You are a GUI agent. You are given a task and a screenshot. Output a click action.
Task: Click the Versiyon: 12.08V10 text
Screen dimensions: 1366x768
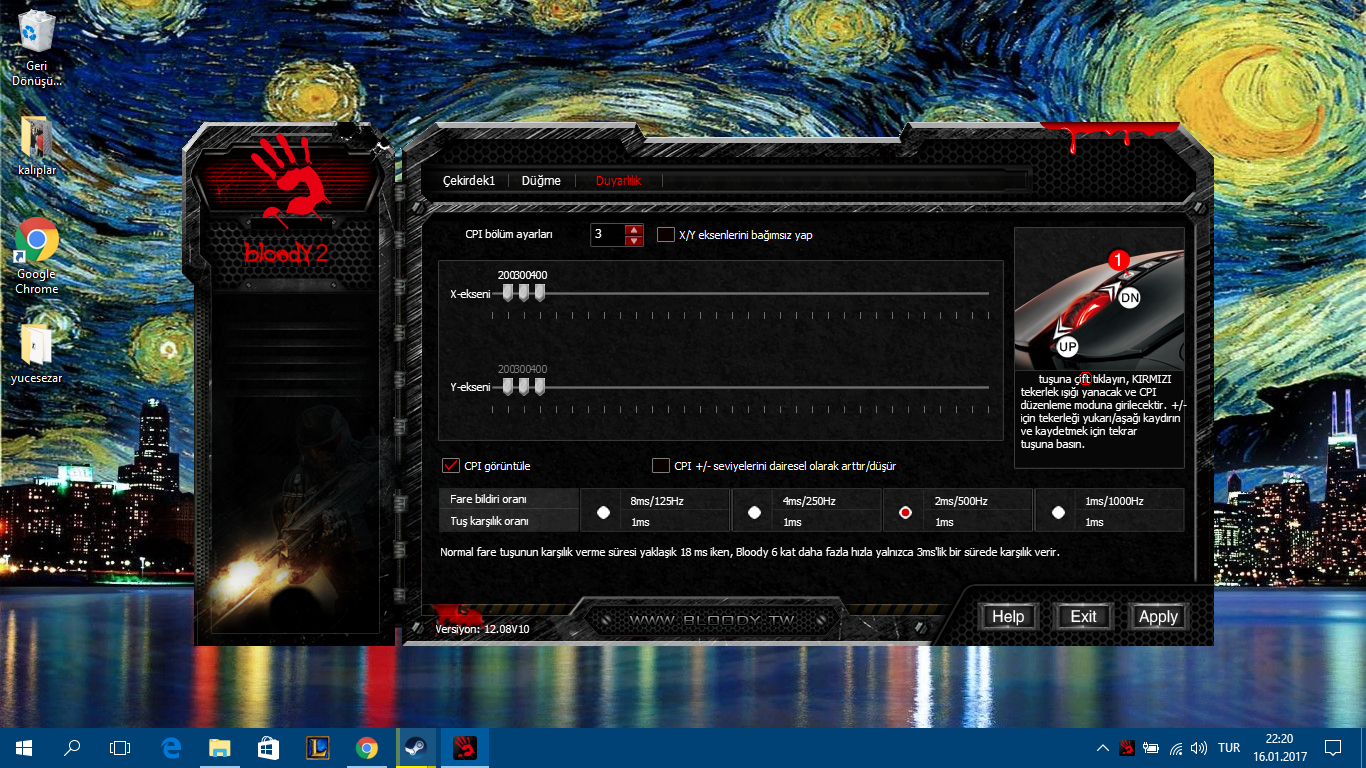[482, 629]
